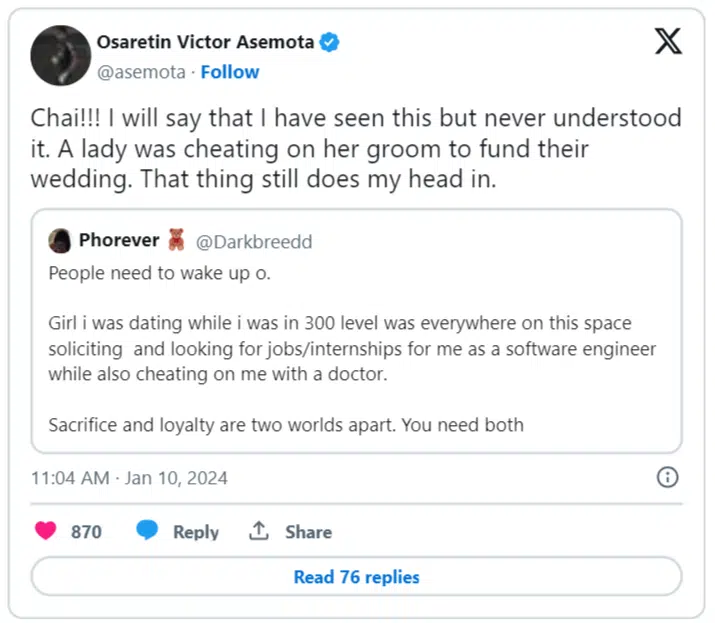The height and width of the screenshot is (623, 715).
Task: Click the share arrow icon
Action: coord(259,531)
